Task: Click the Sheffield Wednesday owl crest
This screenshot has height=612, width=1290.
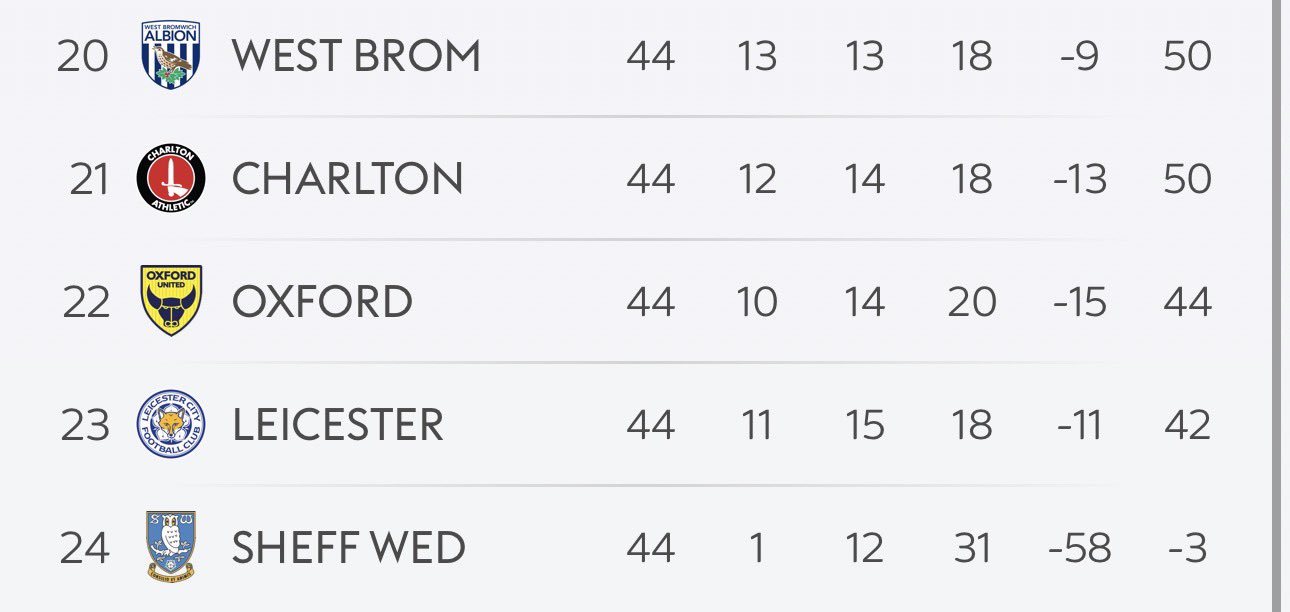Action: click(170, 546)
